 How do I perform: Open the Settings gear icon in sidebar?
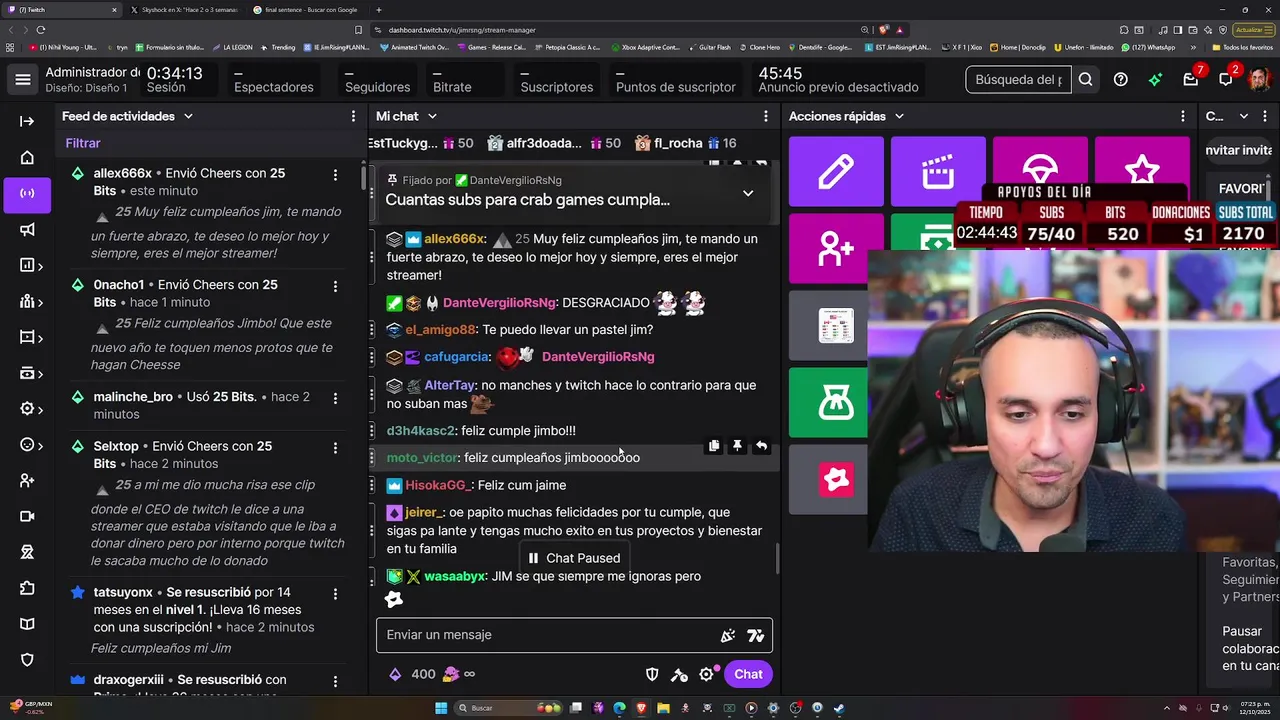pyautogui.click(x=27, y=409)
